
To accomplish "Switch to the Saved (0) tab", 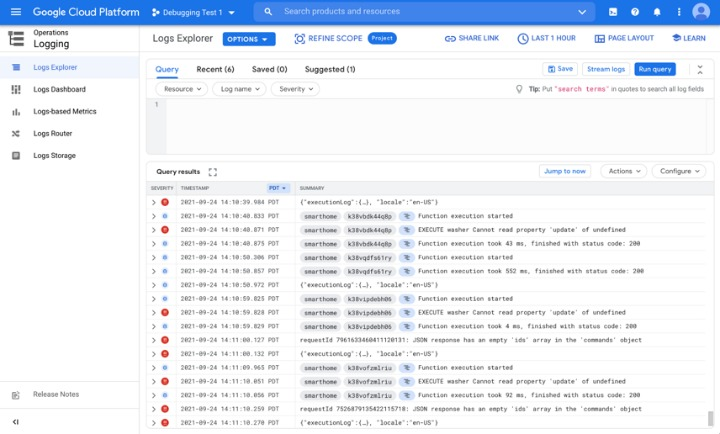I will 269,69.
